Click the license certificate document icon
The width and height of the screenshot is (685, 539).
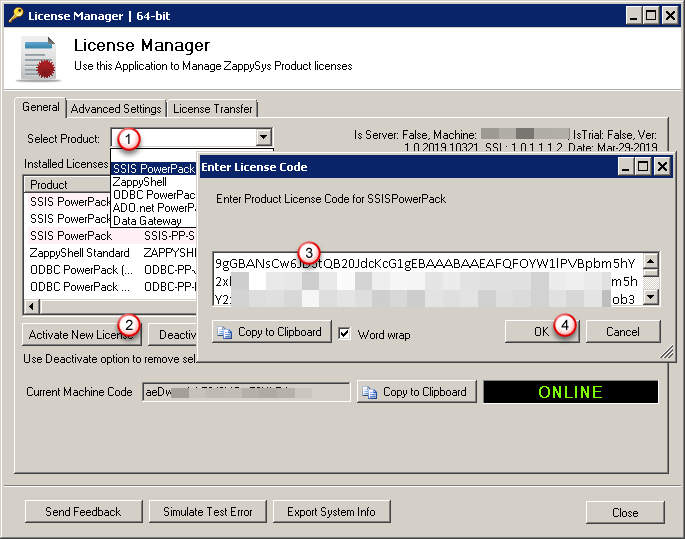pyautogui.click(x=39, y=59)
